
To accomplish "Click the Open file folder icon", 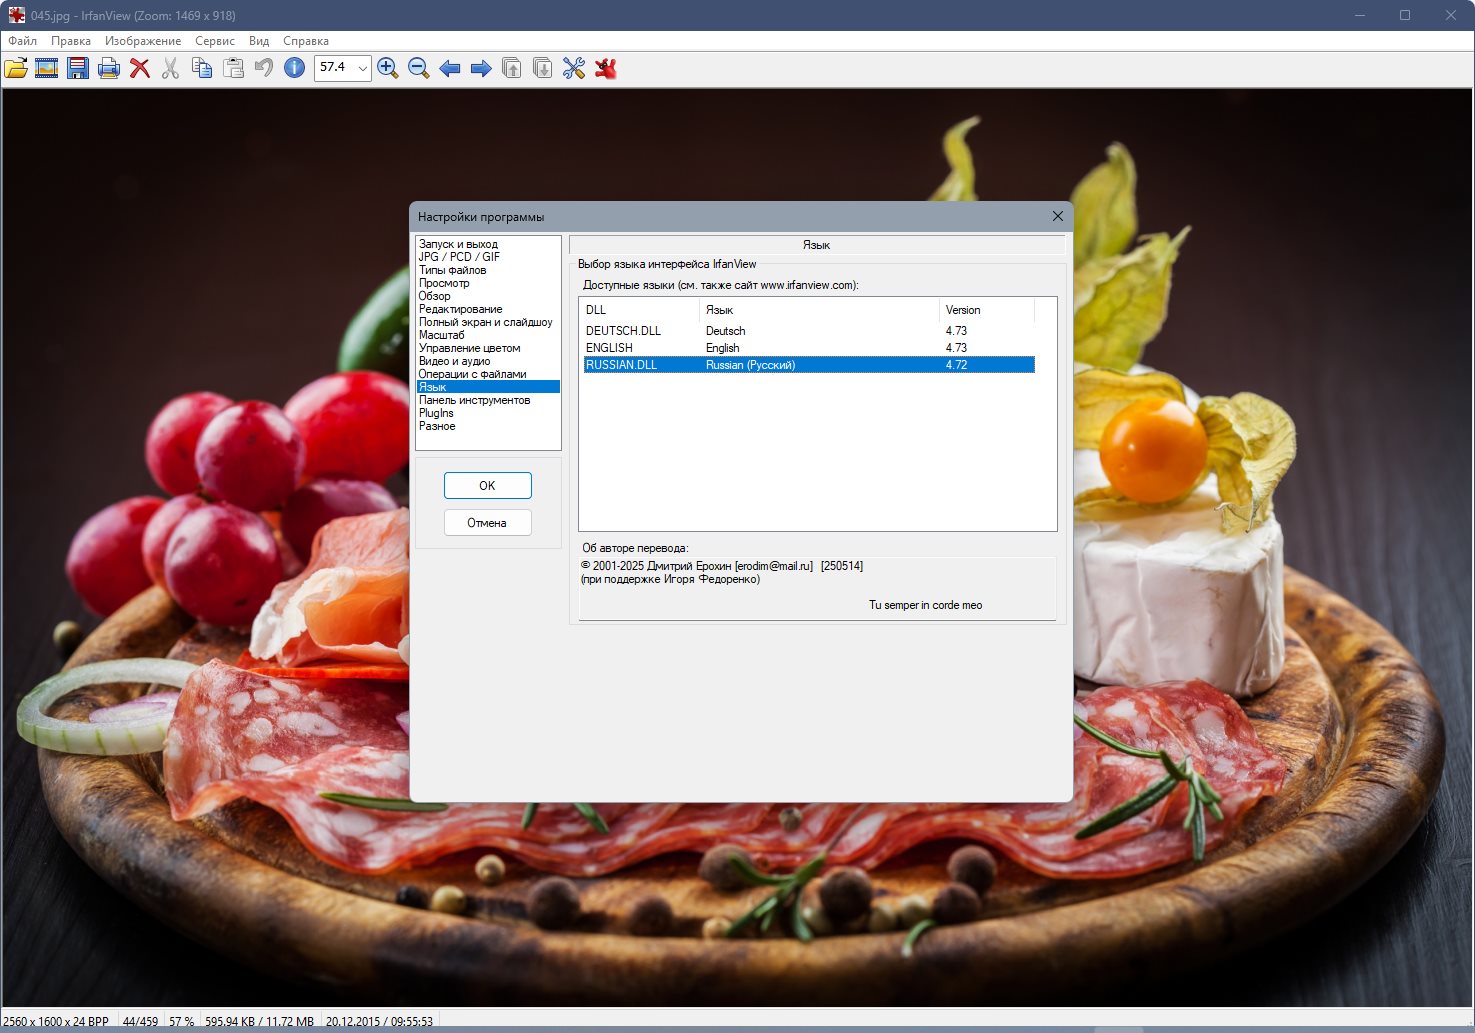I will 16,68.
